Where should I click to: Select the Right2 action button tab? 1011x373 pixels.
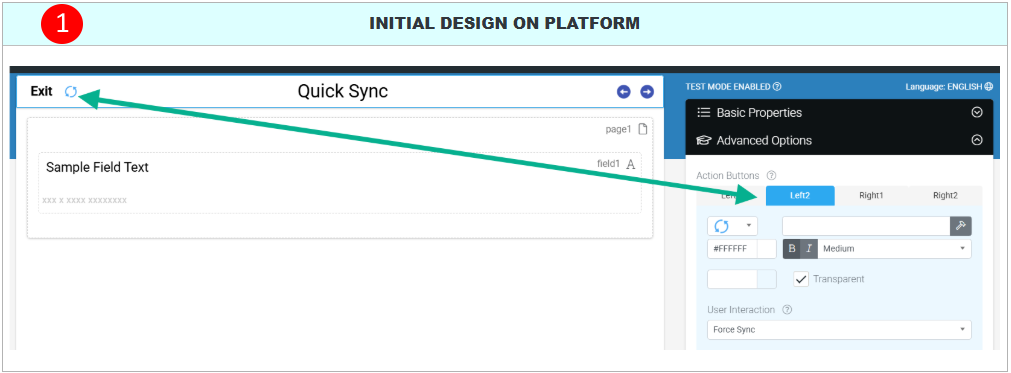click(945, 196)
